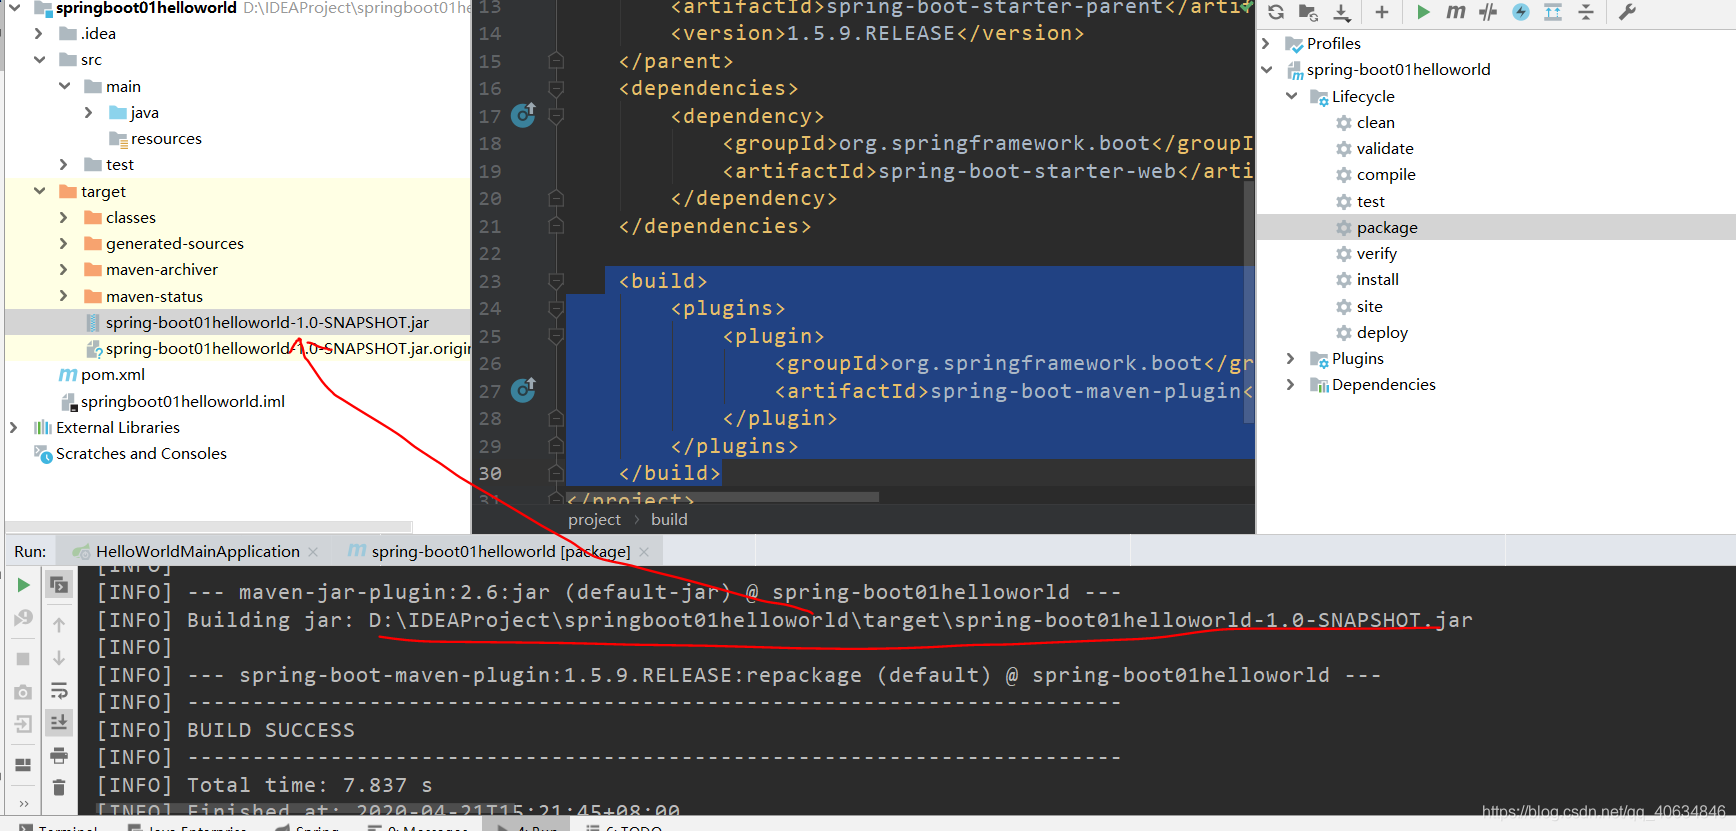
Task: Jump up the stack trace arrow
Action: coord(59,625)
